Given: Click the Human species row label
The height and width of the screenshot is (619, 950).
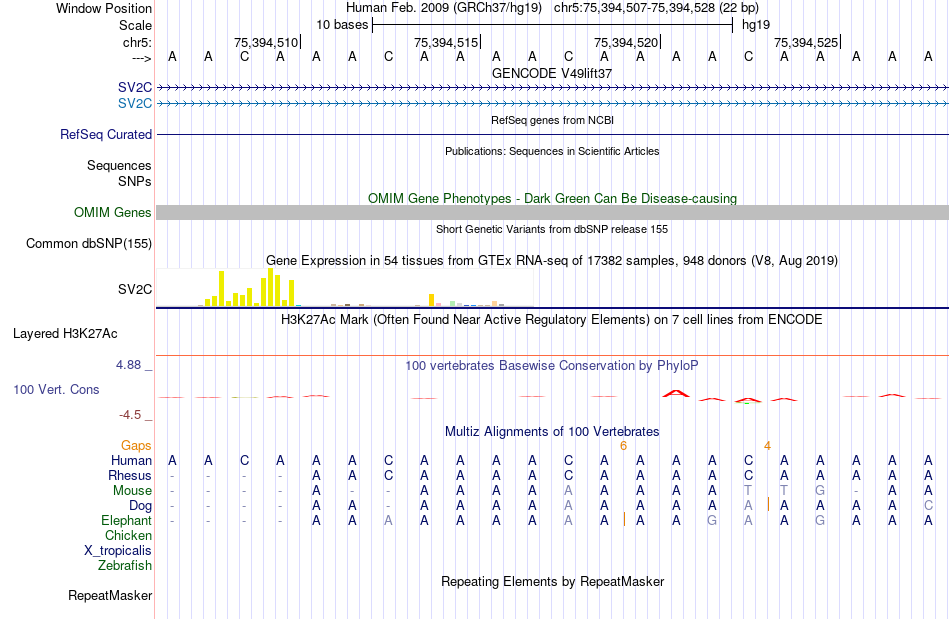Looking at the screenshot, I should [131, 460].
